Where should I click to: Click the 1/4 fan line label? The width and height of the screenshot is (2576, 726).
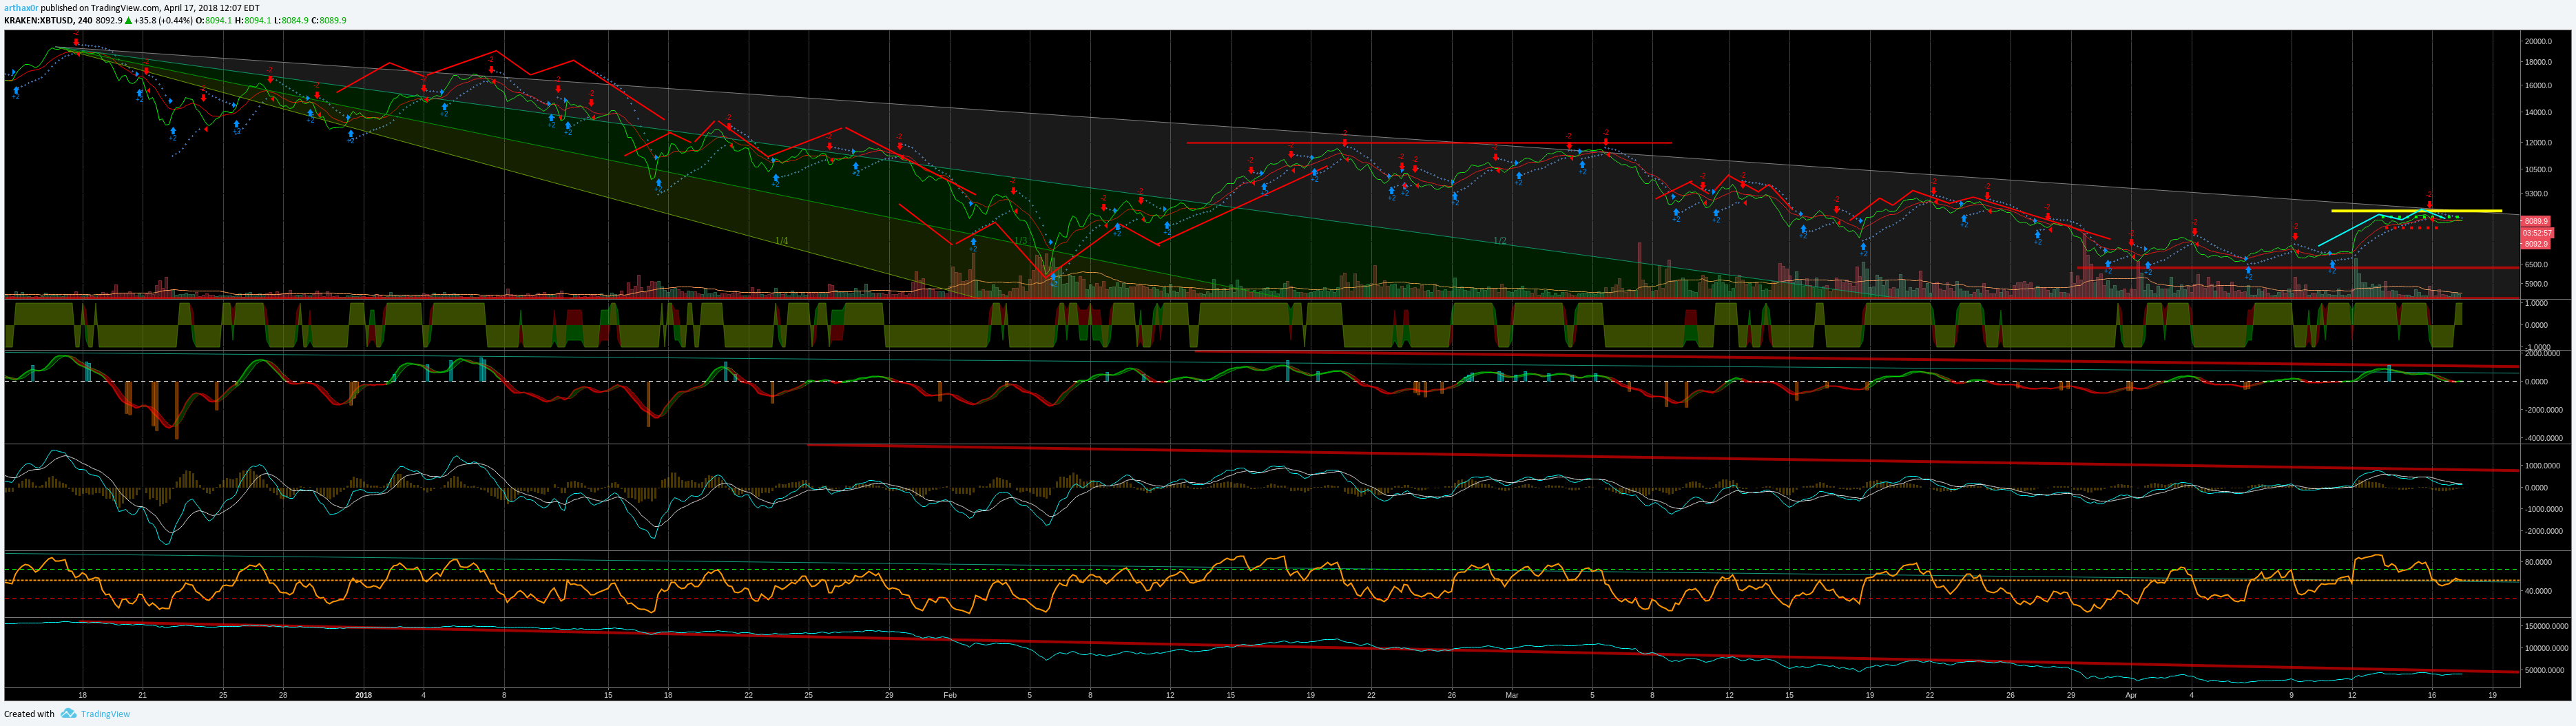point(781,241)
